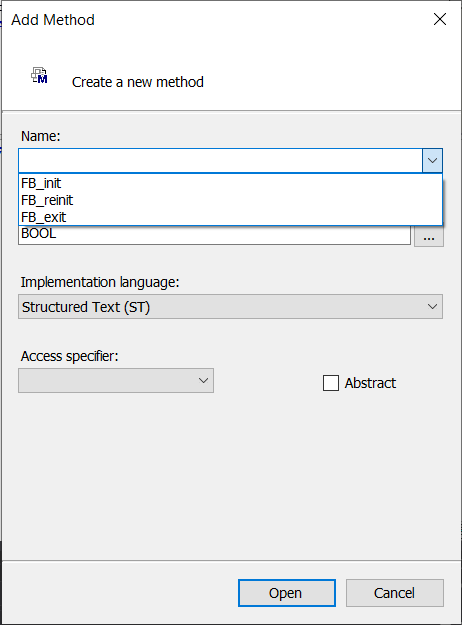This screenshot has width=462, height=625.
Task: Open the Access specifier combo box
Action: tap(116, 381)
